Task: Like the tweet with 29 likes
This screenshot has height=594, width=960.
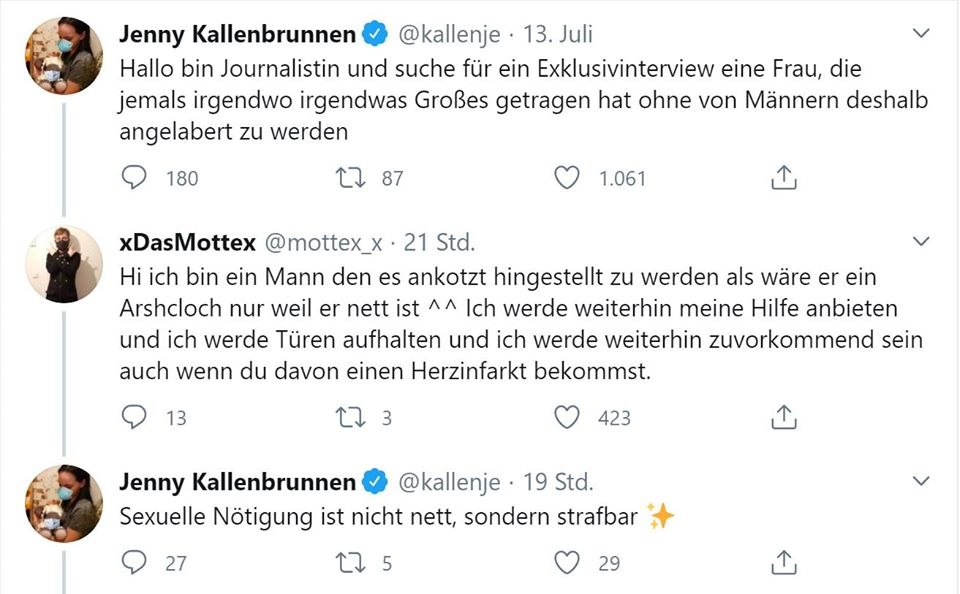Action: tap(567, 563)
